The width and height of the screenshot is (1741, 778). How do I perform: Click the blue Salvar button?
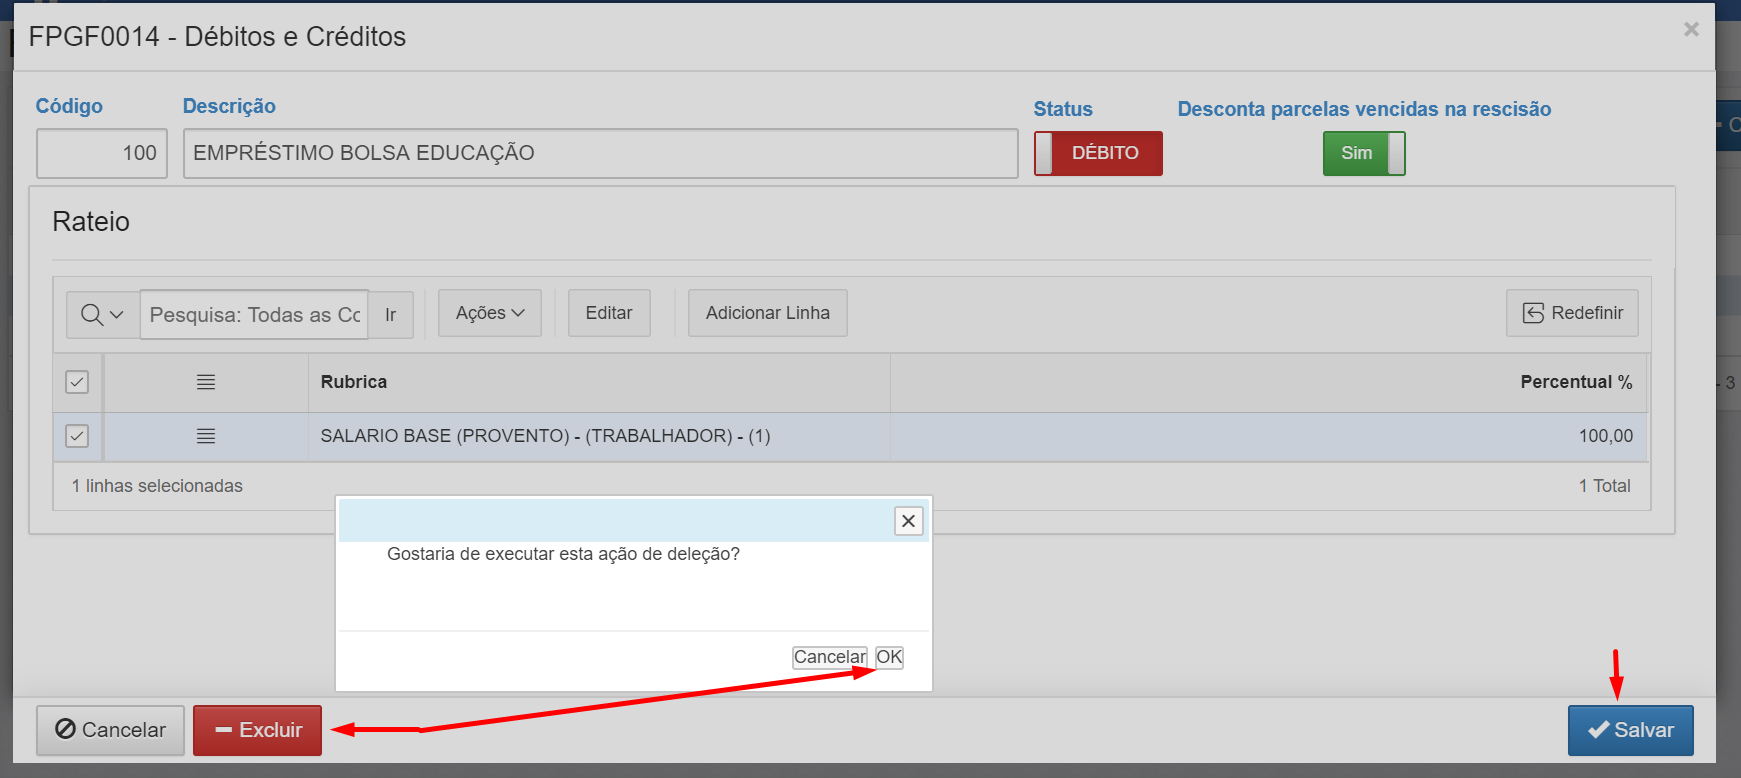pyautogui.click(x=1630, y=730)
